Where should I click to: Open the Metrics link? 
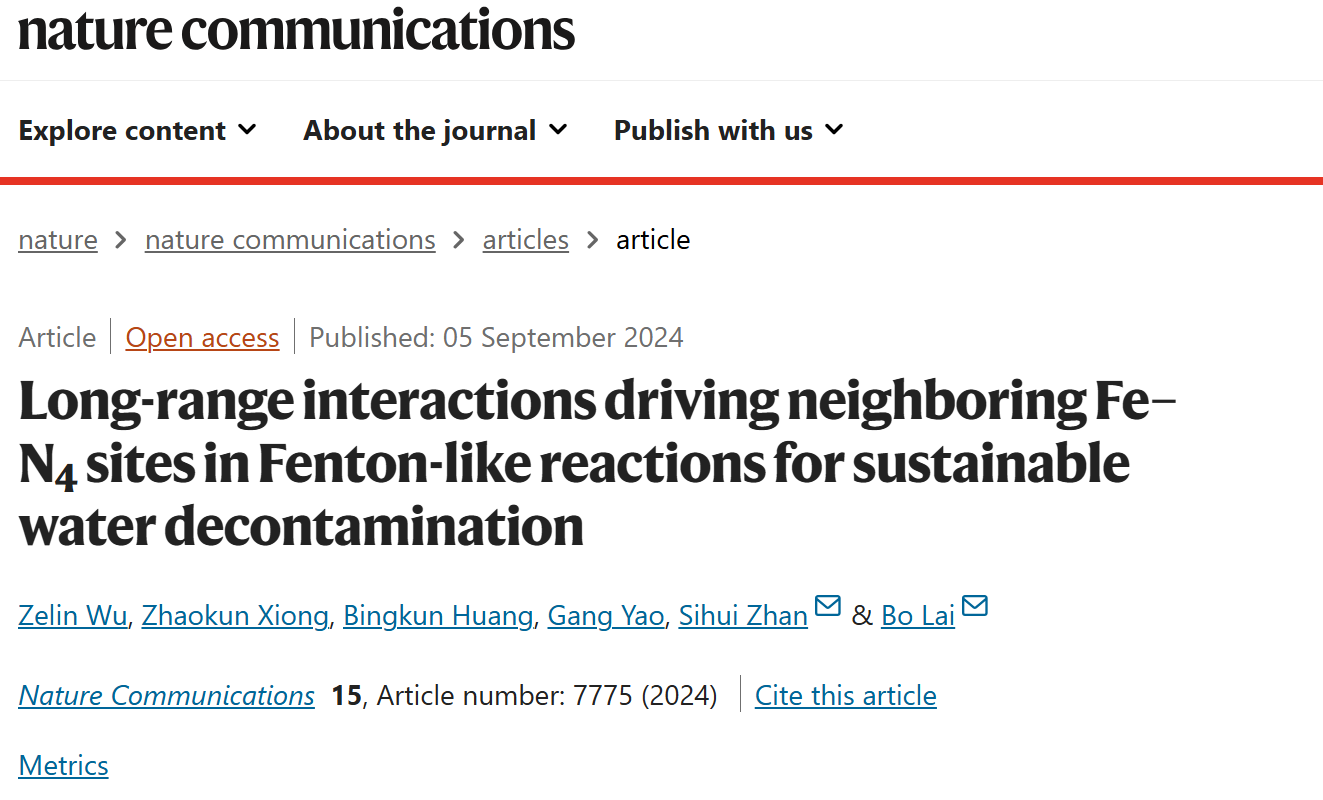click(x=63, y=765)
